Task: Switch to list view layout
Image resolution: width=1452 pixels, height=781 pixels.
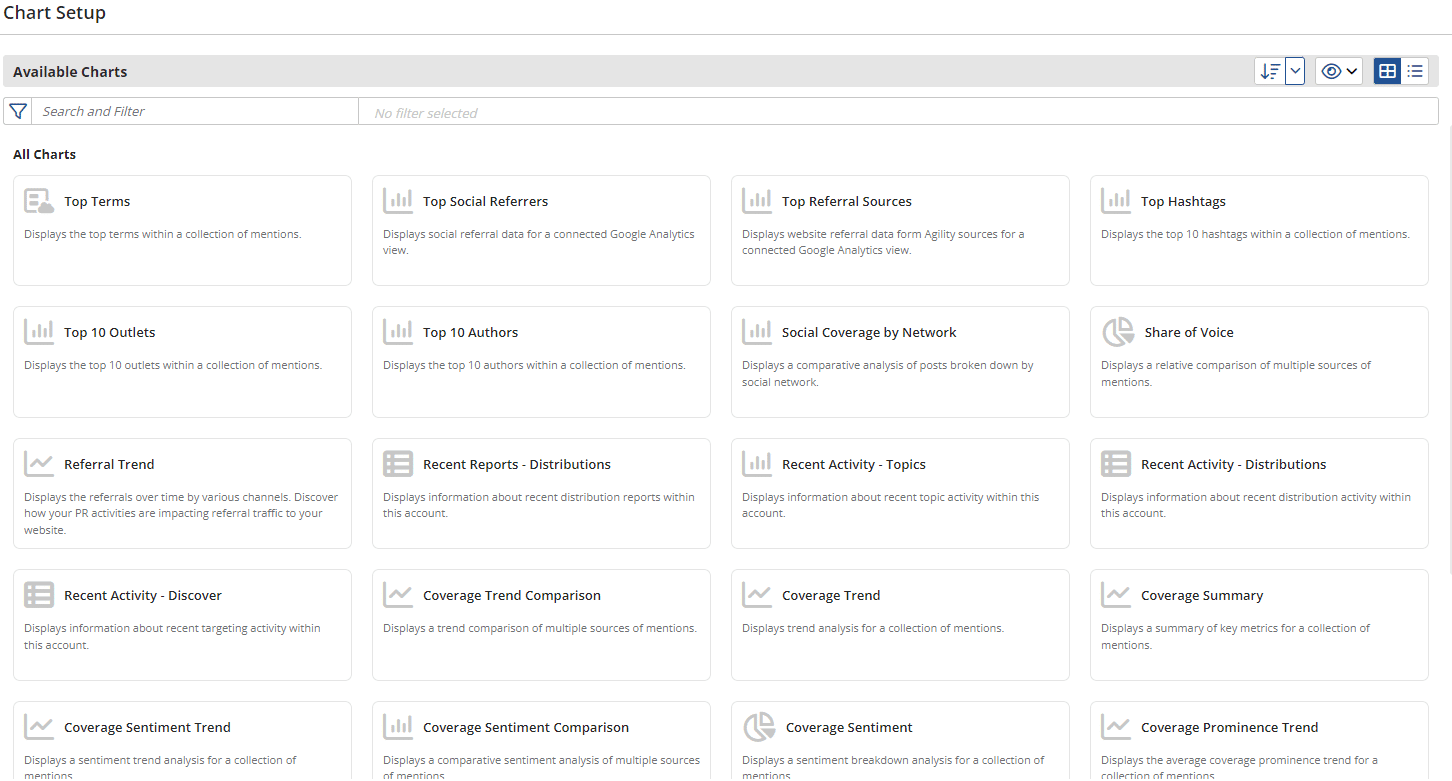Action: pyautogui.click(x=1415, y=71)
